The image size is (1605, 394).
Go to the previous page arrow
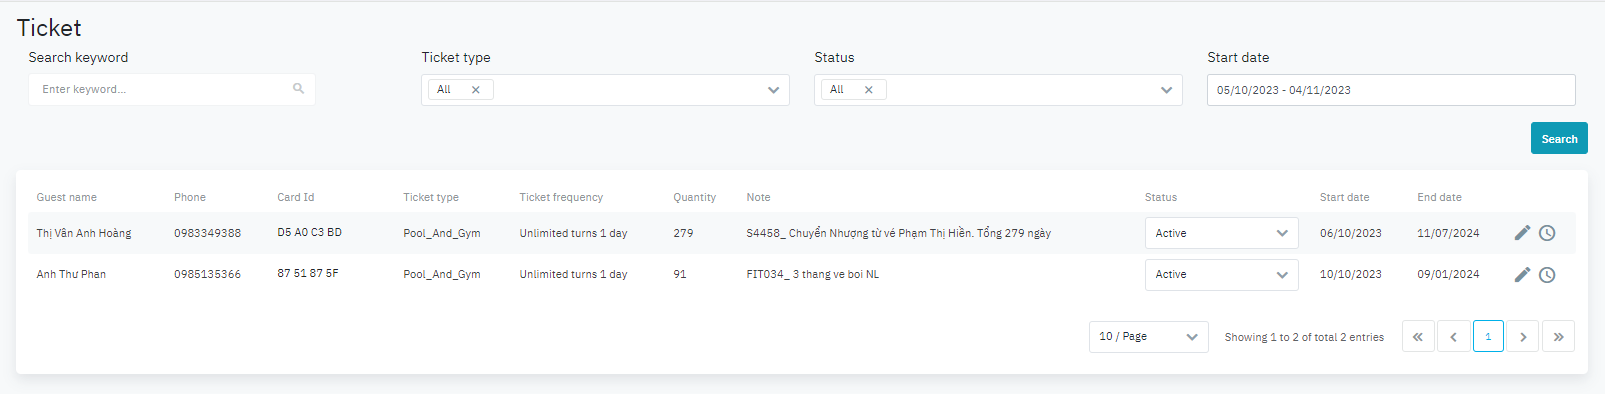click(x=1453, y=337)
